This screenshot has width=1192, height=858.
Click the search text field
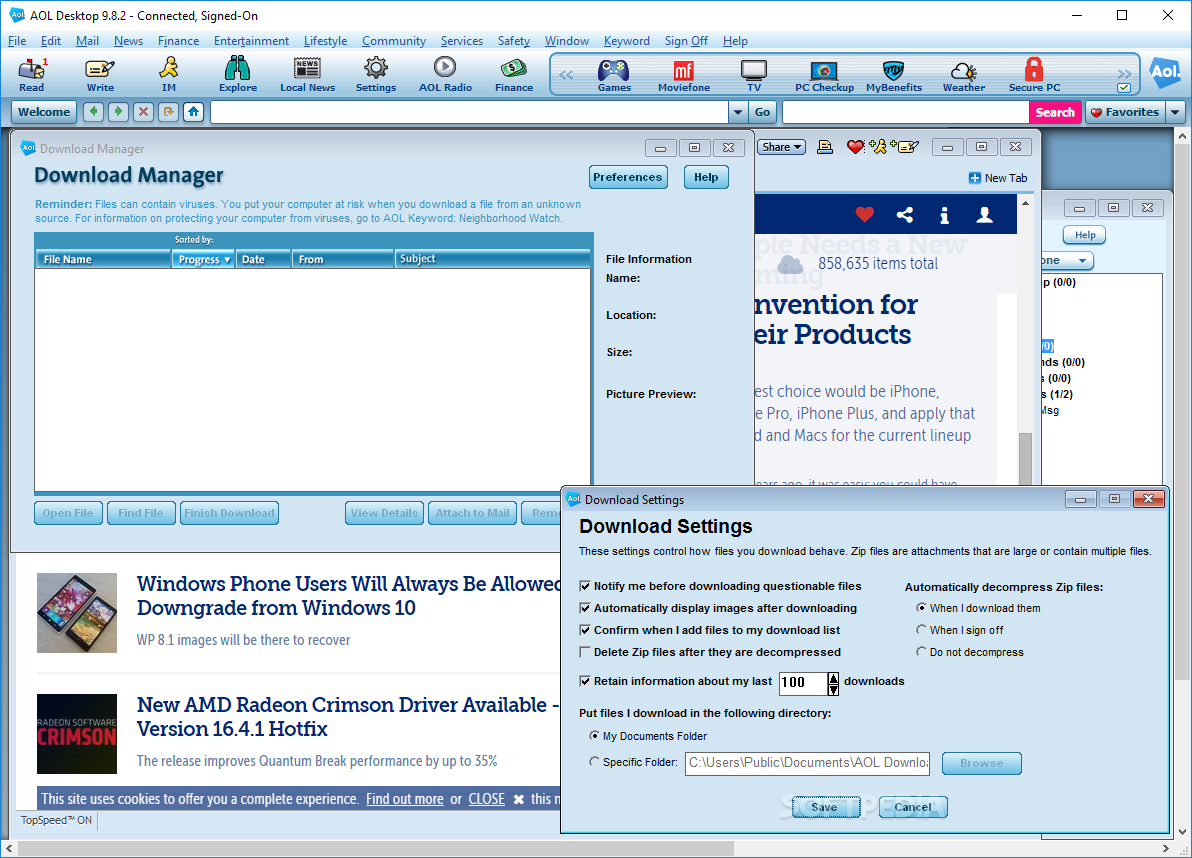click(905, 112)
